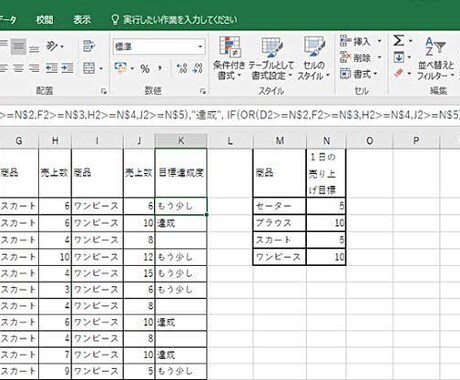Right-align the cell text

pyautogui.click(x=34, y=68)
